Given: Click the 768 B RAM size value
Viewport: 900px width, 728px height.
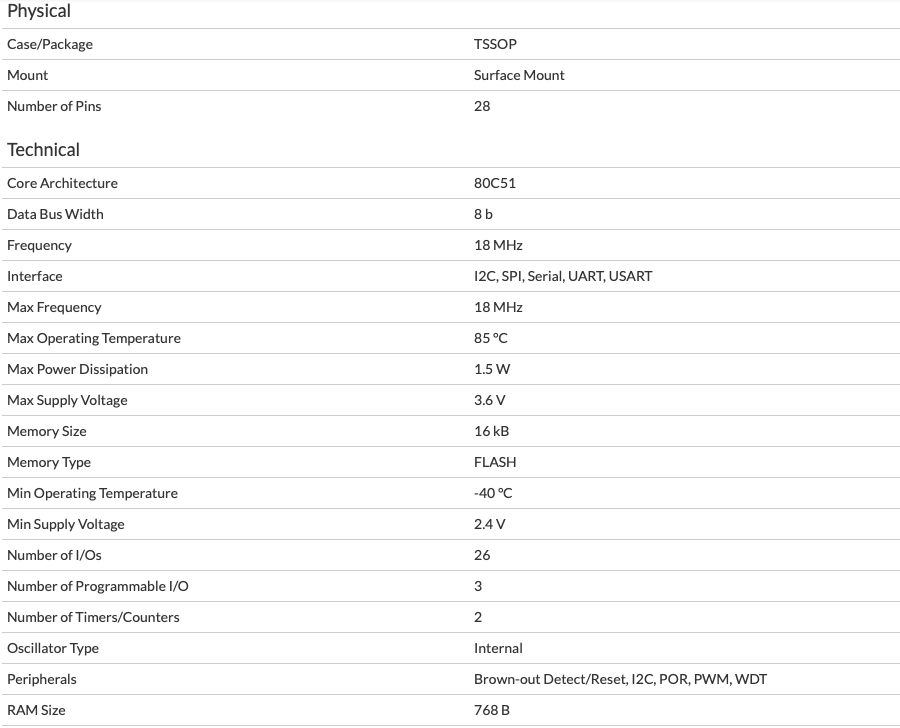Looking at the screenshot, I should click(x=491, y=710).
